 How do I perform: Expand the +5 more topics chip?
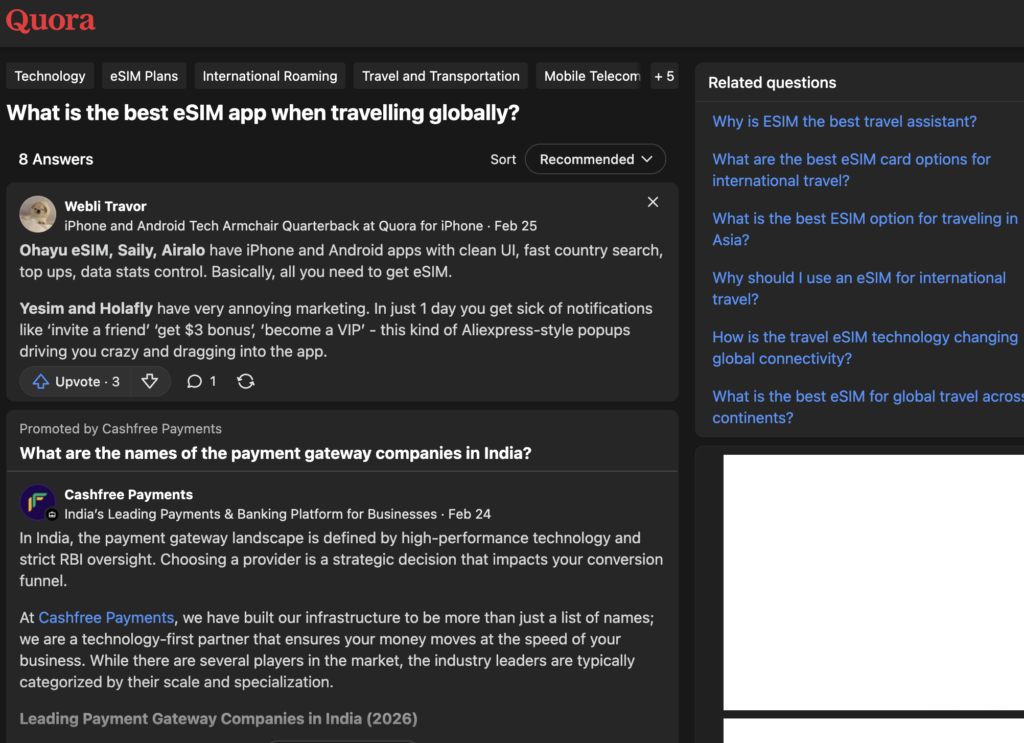pyautogui.click(x=664, y=76)
